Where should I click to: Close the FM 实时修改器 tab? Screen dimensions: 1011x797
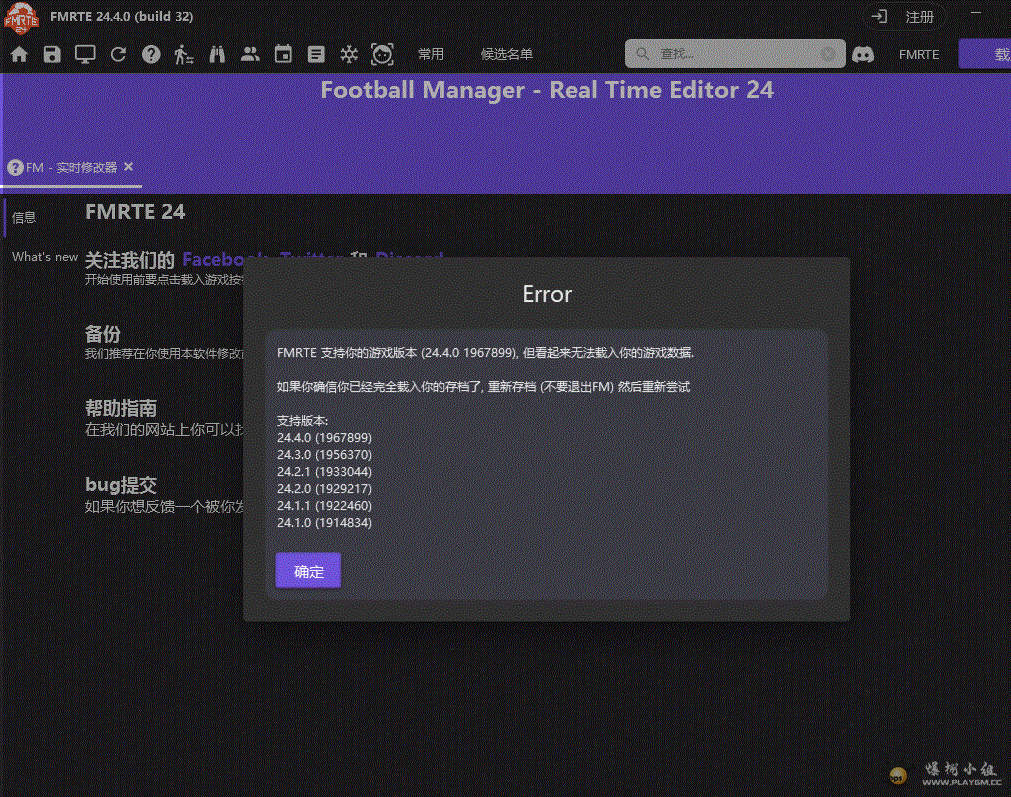128,167
